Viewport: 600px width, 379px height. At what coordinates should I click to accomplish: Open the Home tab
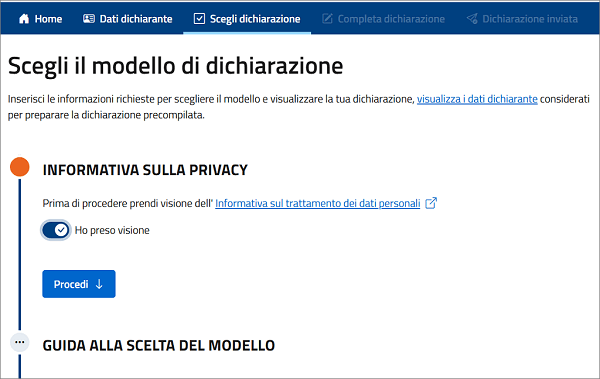(40, 19)
